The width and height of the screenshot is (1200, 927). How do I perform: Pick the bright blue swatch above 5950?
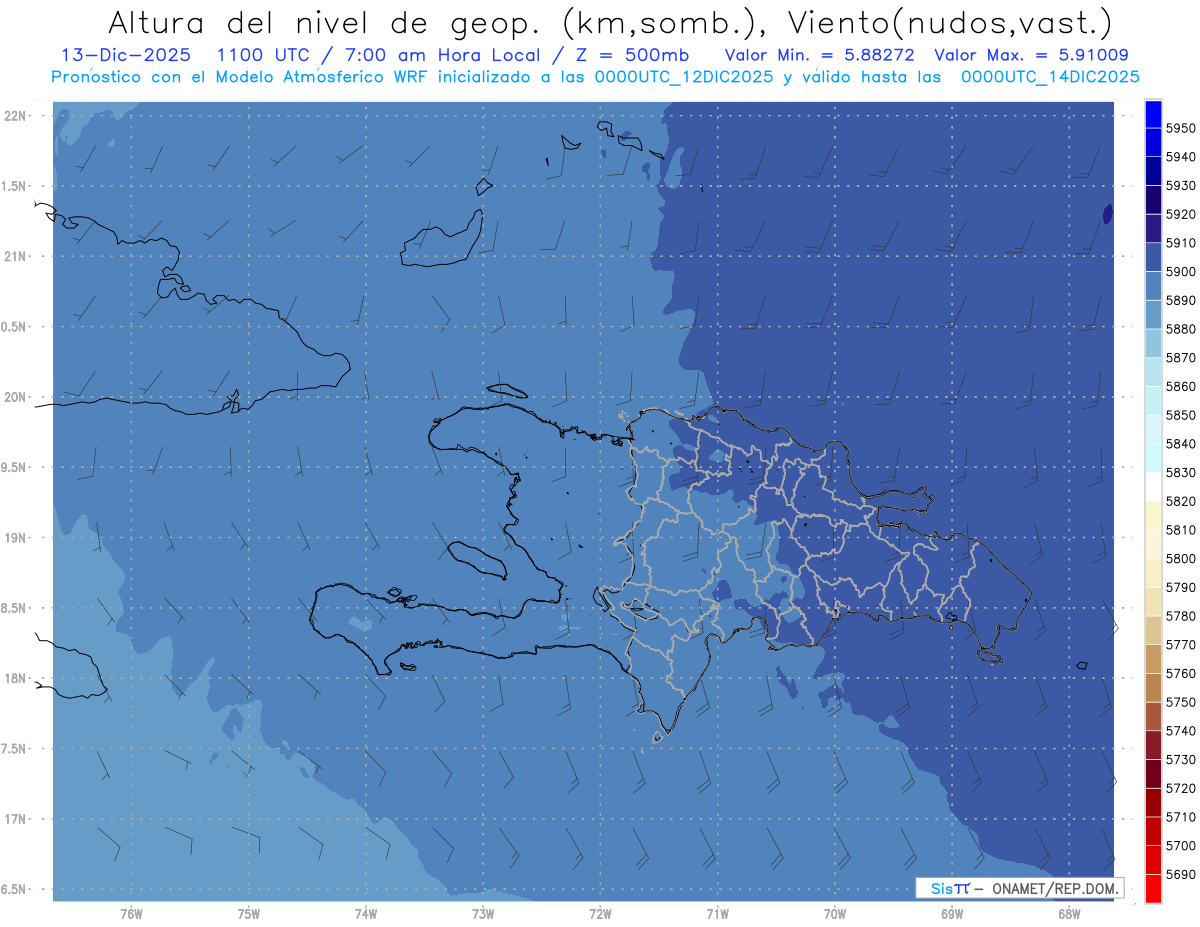tap(1153, 113)
